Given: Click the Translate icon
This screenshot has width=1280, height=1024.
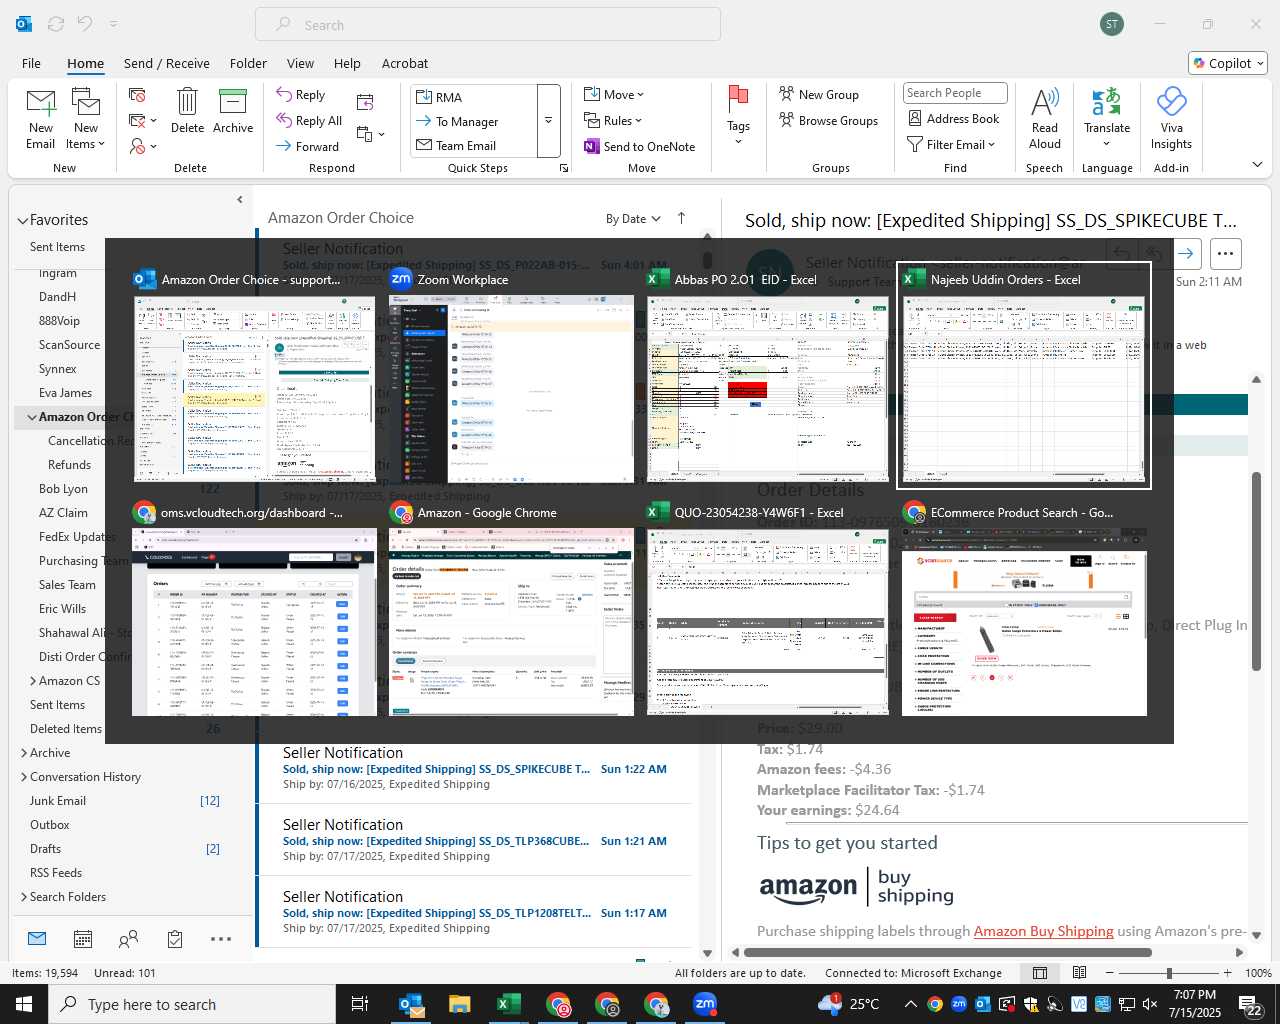Looking at the screenshot, I should (1107, 102).
